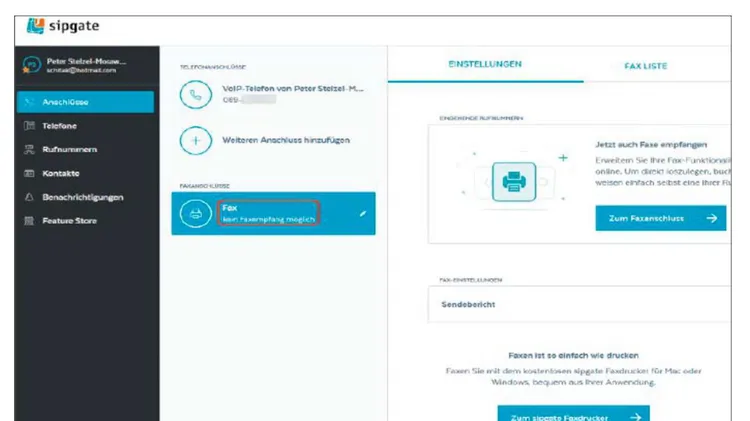Viewport: 750px width, 421px height.
Task: Click the large fax printer illustration
Action: tap(514, 182)
